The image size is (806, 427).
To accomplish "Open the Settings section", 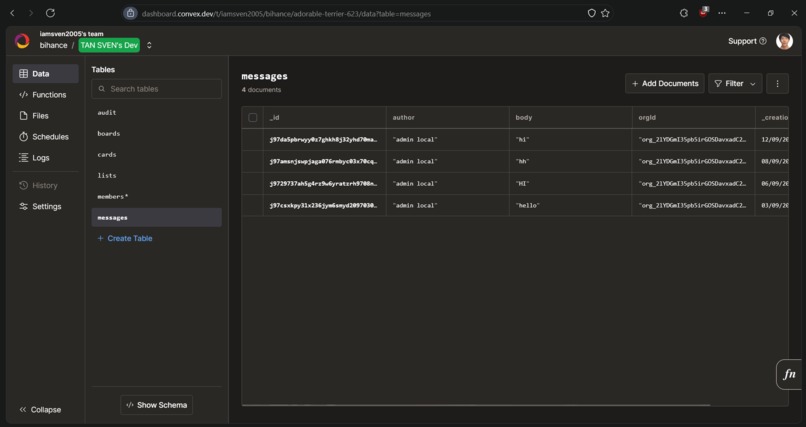I will [x=45, y=207].
